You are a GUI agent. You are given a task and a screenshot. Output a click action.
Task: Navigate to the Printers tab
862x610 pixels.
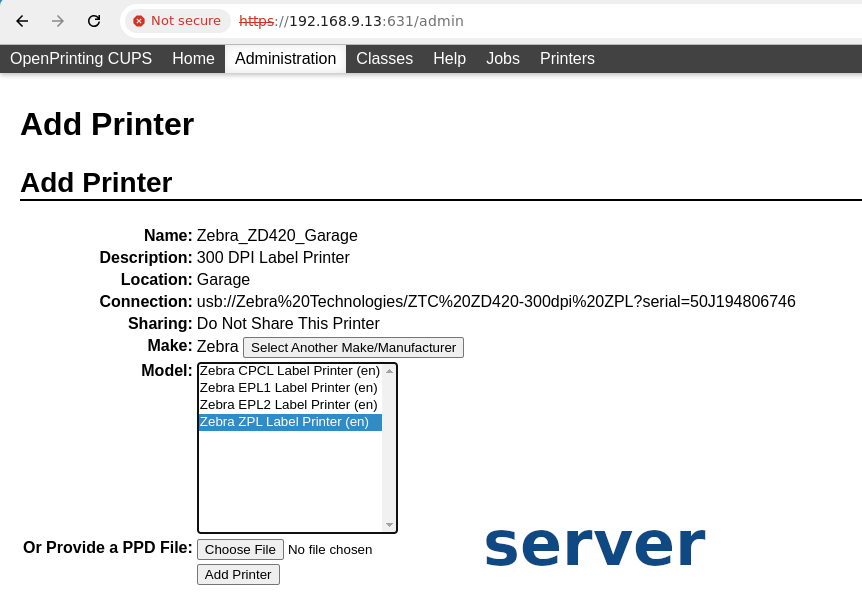click(567, 59)
